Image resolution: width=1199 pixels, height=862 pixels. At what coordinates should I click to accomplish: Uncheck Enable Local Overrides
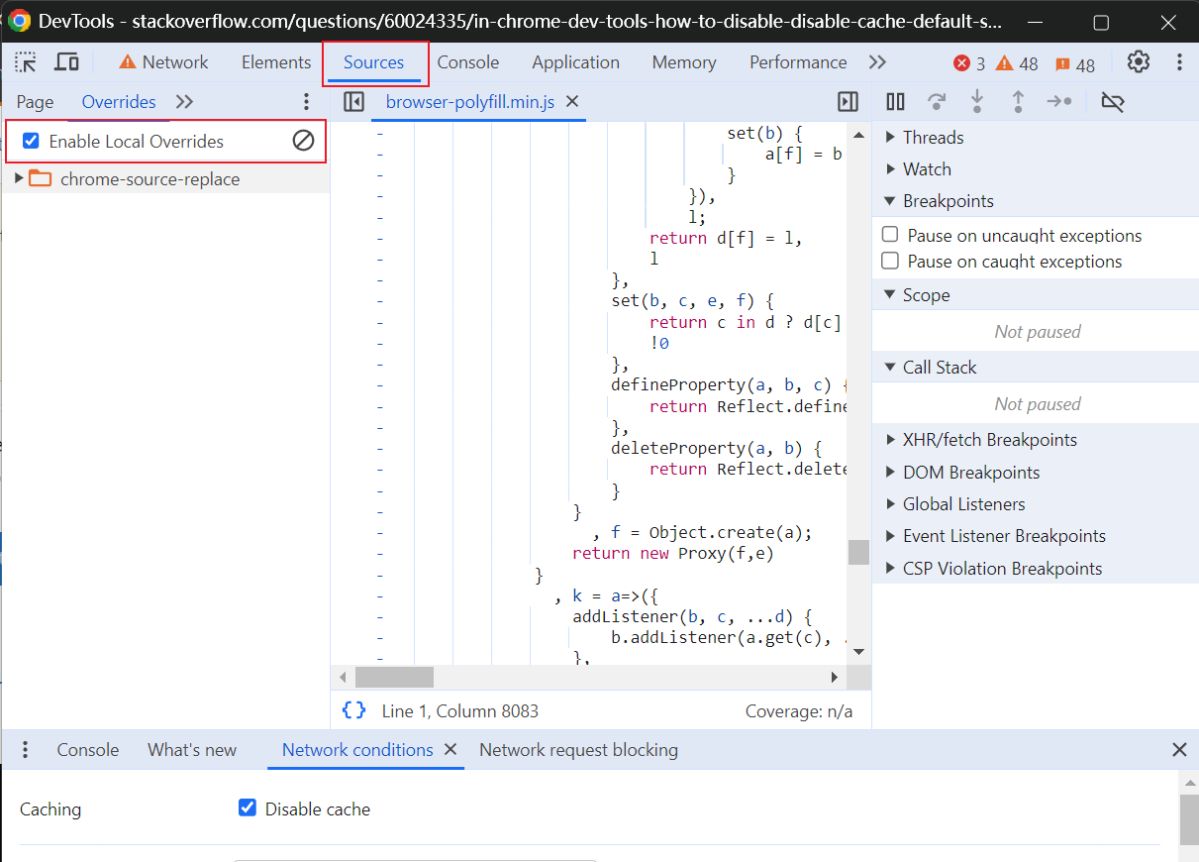[x=31, y=141]
